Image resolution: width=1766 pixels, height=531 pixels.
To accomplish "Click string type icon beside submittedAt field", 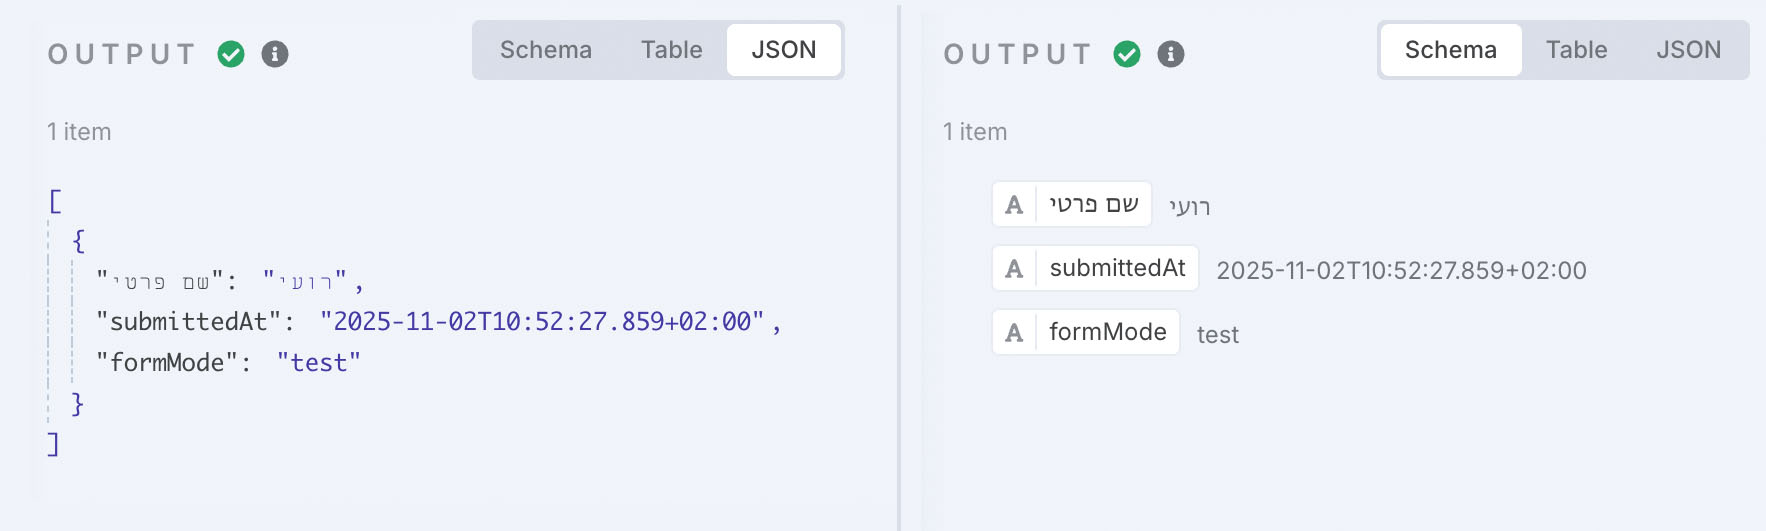I will [1014, 269].
